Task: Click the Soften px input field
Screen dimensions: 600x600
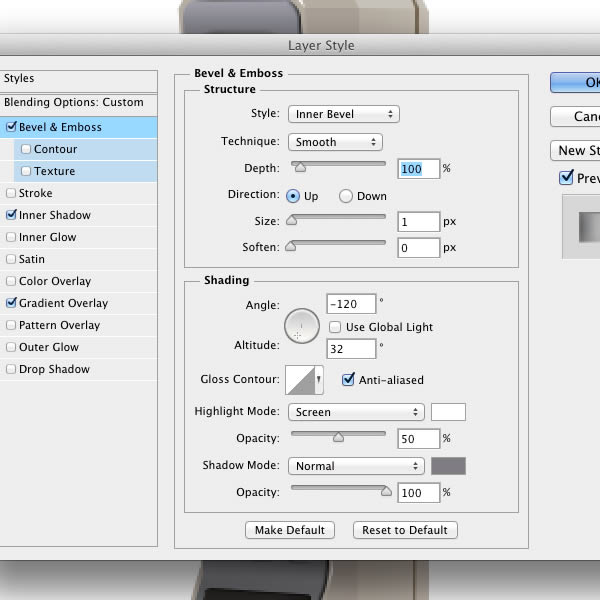Action: [419, 248]
